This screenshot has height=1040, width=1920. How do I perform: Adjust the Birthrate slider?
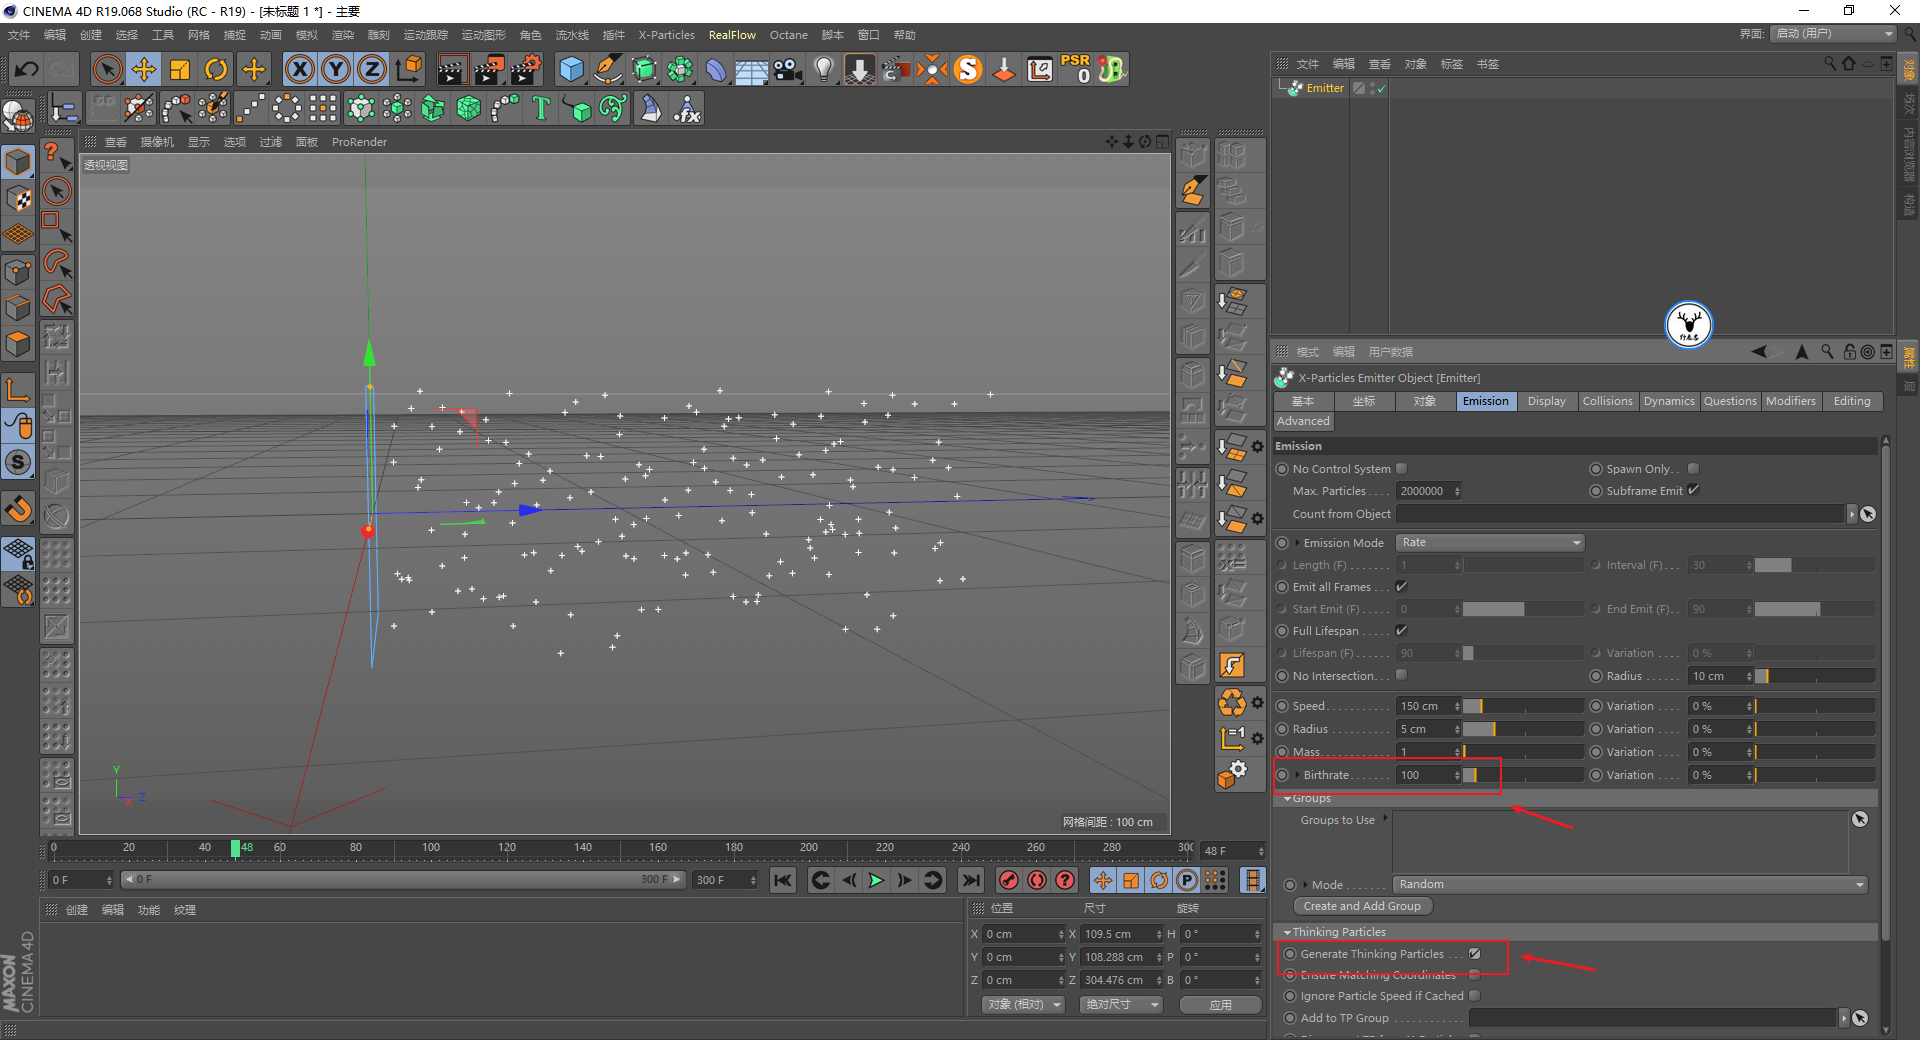pos(1523,775)
